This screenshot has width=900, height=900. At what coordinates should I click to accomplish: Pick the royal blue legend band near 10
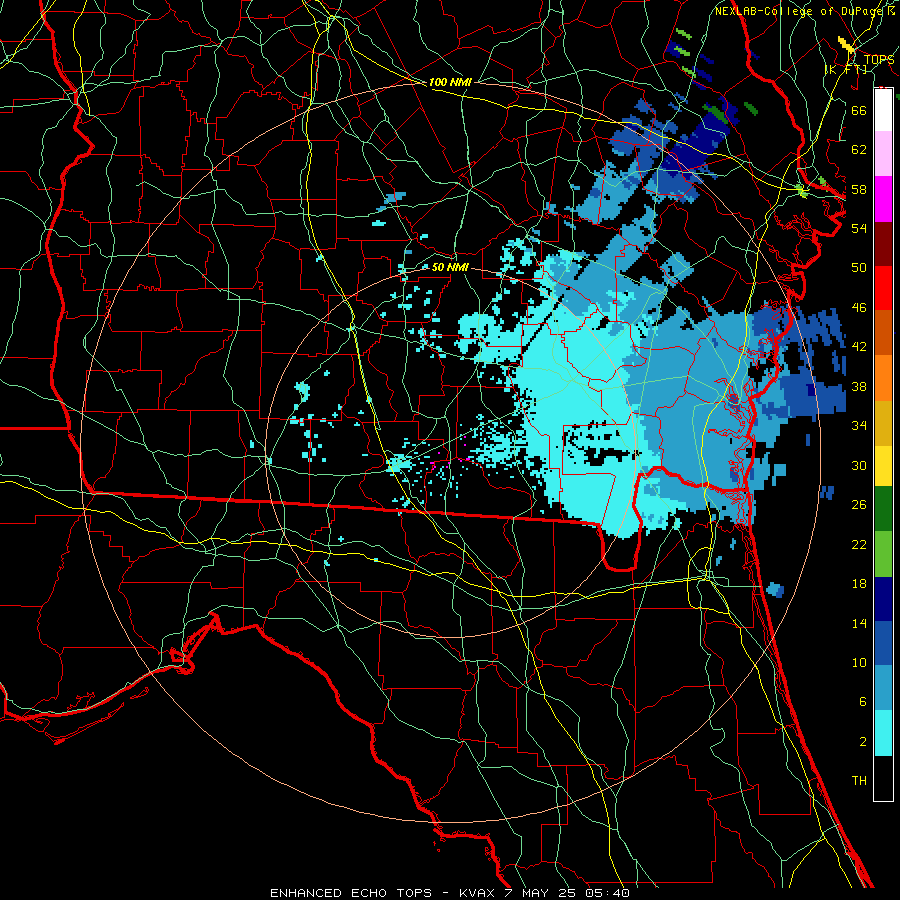click(883, 644)
